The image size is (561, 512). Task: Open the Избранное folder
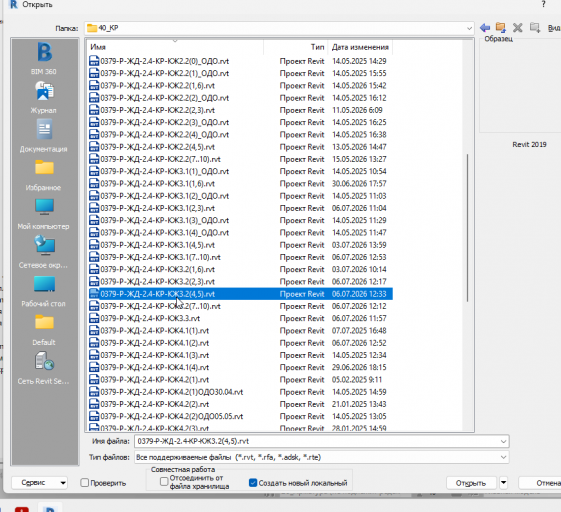(x=44, y=175)
